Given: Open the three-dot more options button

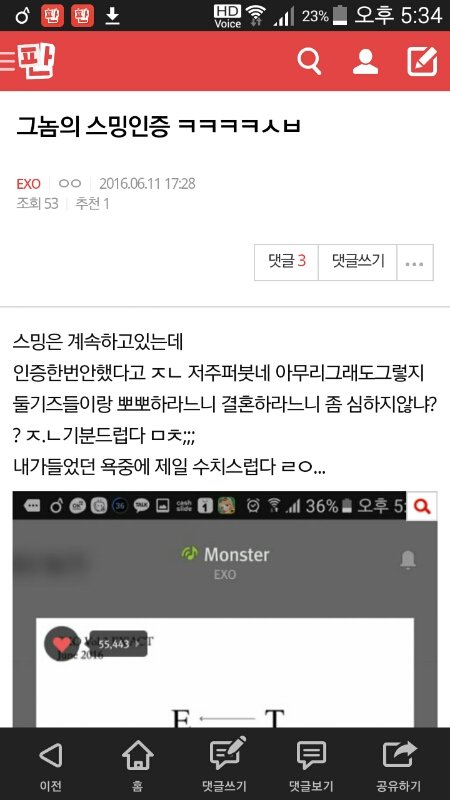Looking at the screenshot, I should click(x=415, y=263).
